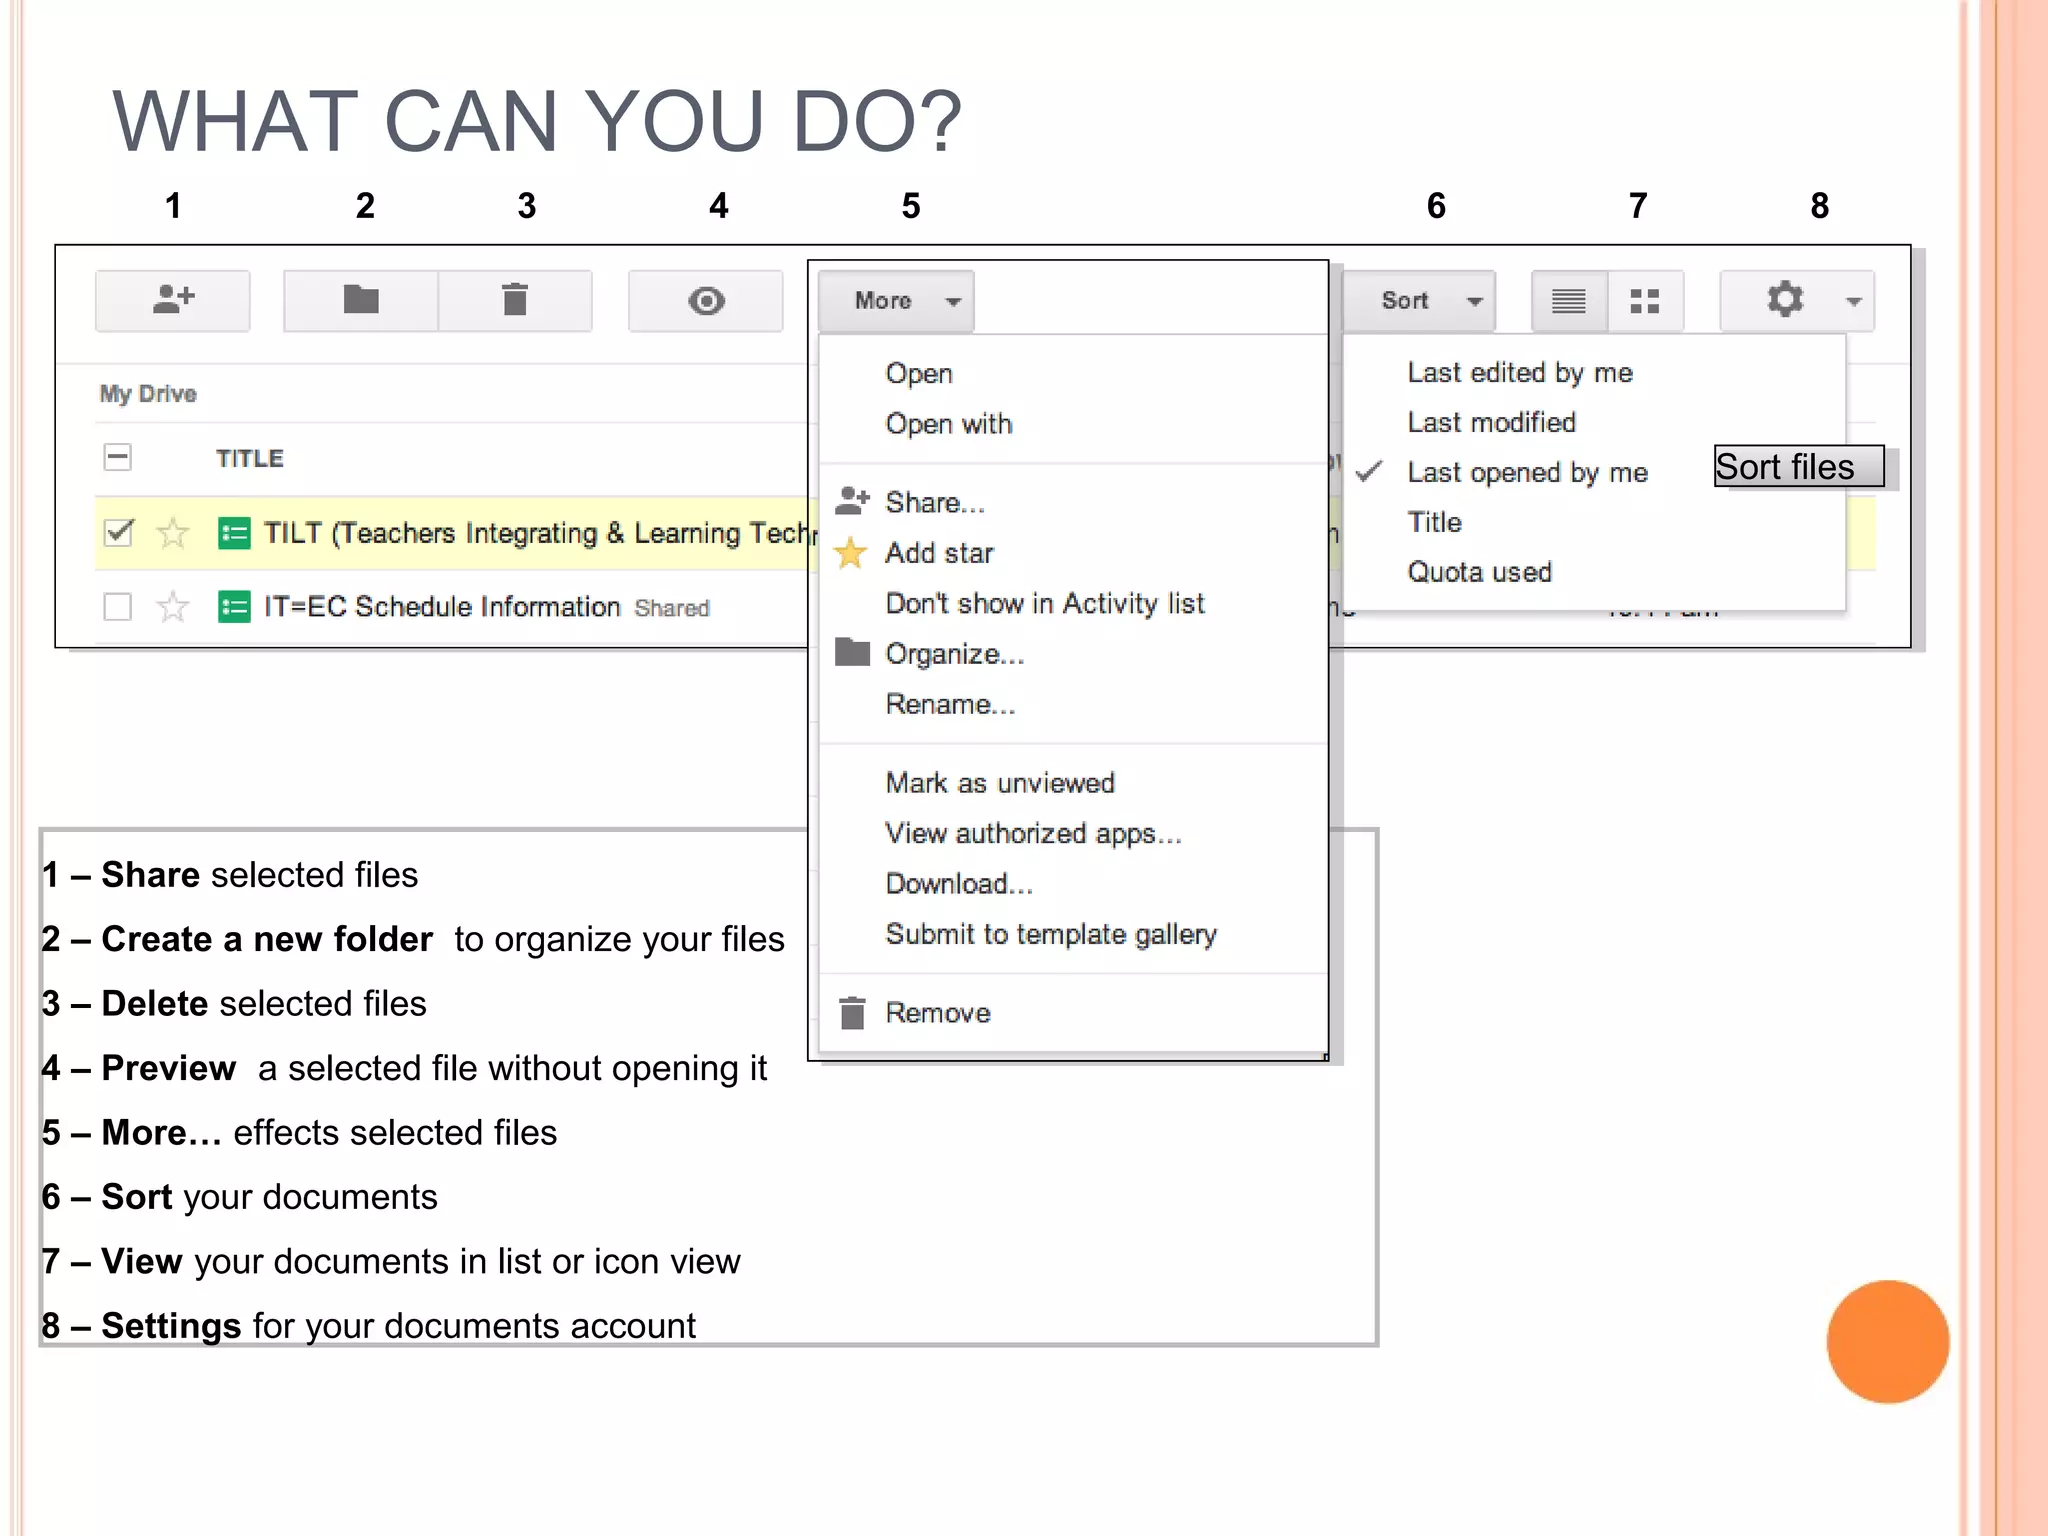Sort by Last edited by me
Image resolution: width=2048 pixels, height=1536 pixels.
coord(1520,372)
